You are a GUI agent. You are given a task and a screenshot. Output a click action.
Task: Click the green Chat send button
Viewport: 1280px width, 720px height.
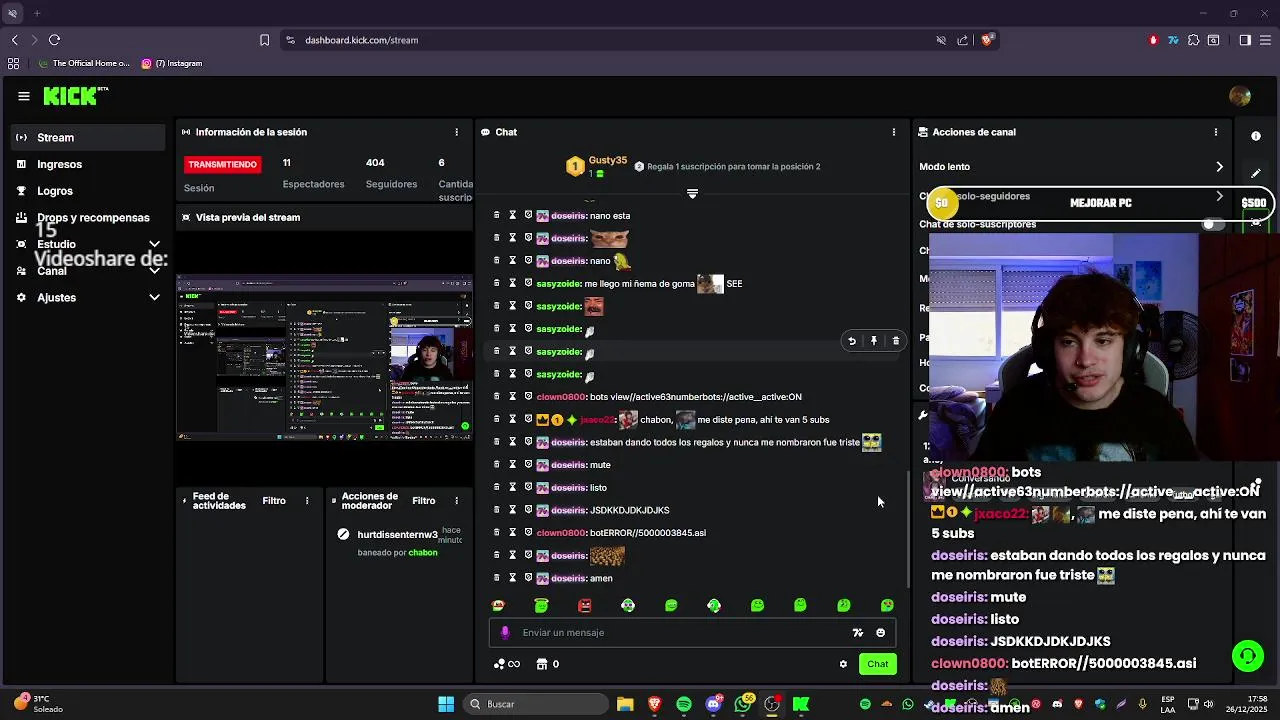click(x=878, y=664)
